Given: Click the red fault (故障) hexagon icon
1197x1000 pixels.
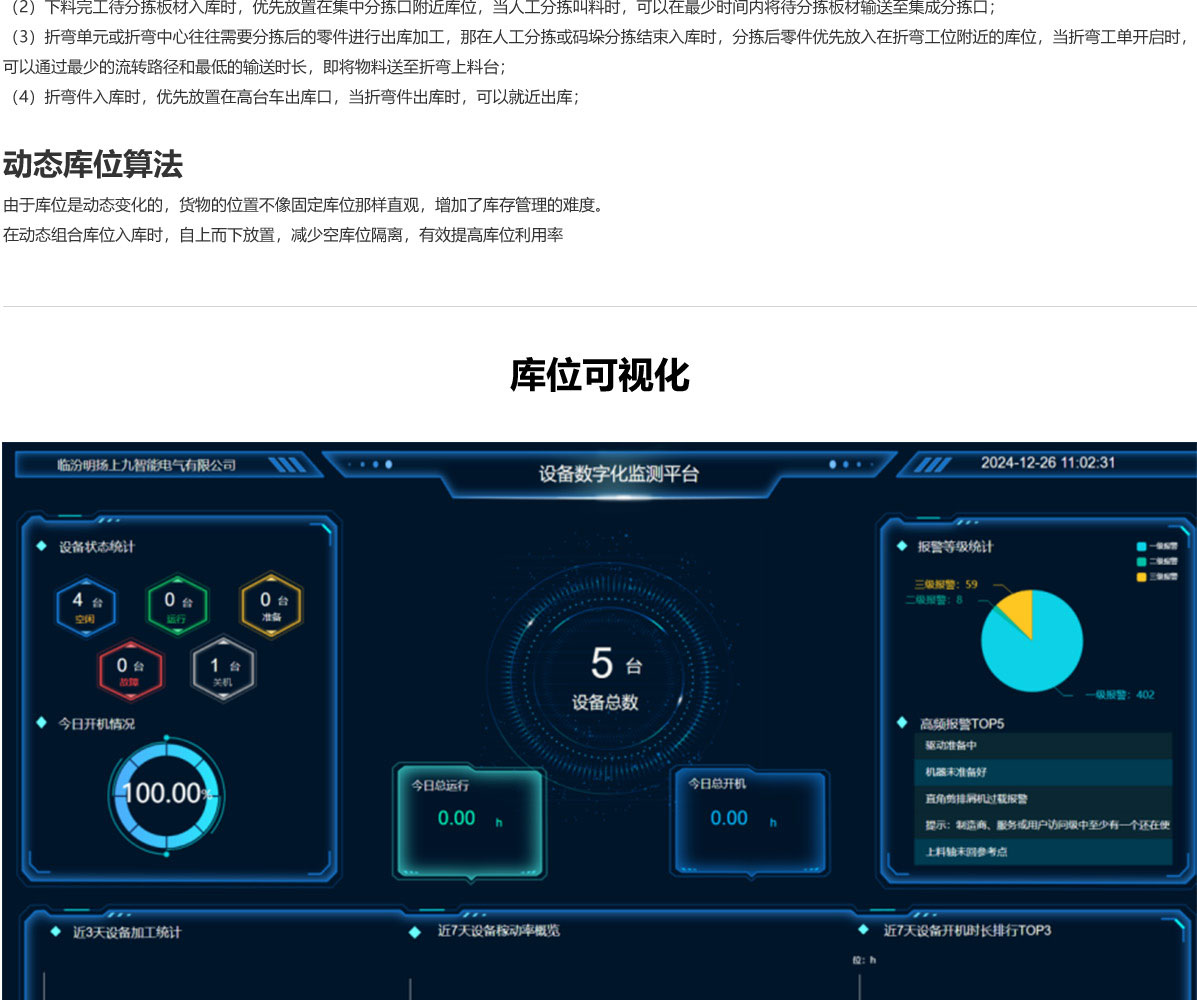Looking at the screenshot, I should [x=130, y=670].
